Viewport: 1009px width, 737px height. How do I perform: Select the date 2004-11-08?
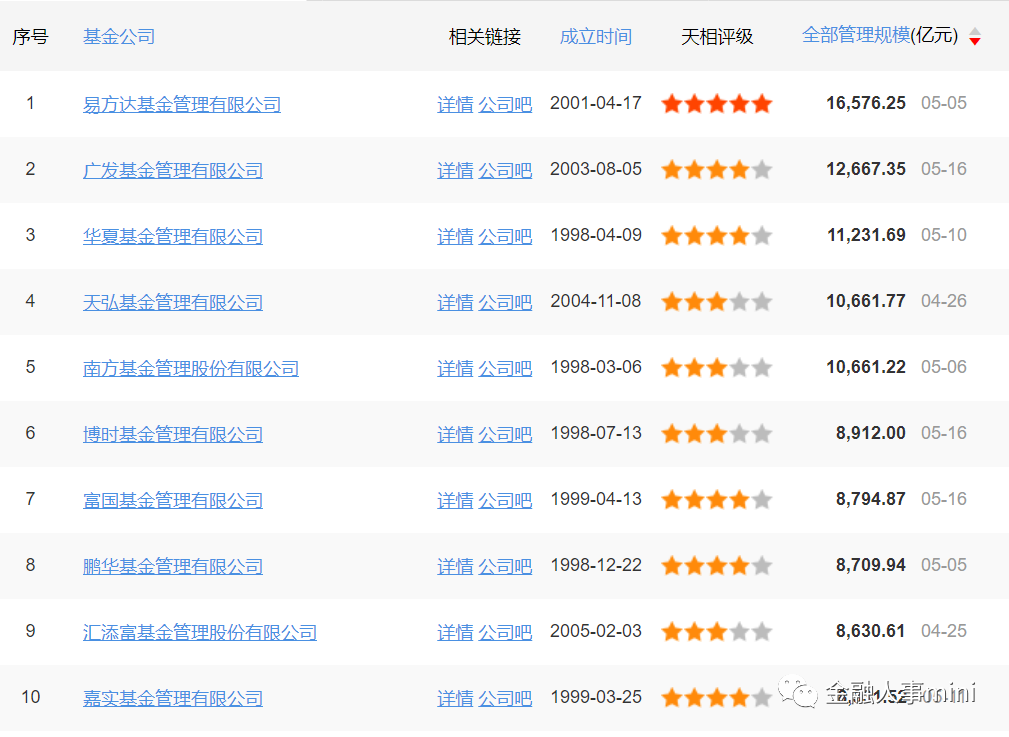click(596, 301)
